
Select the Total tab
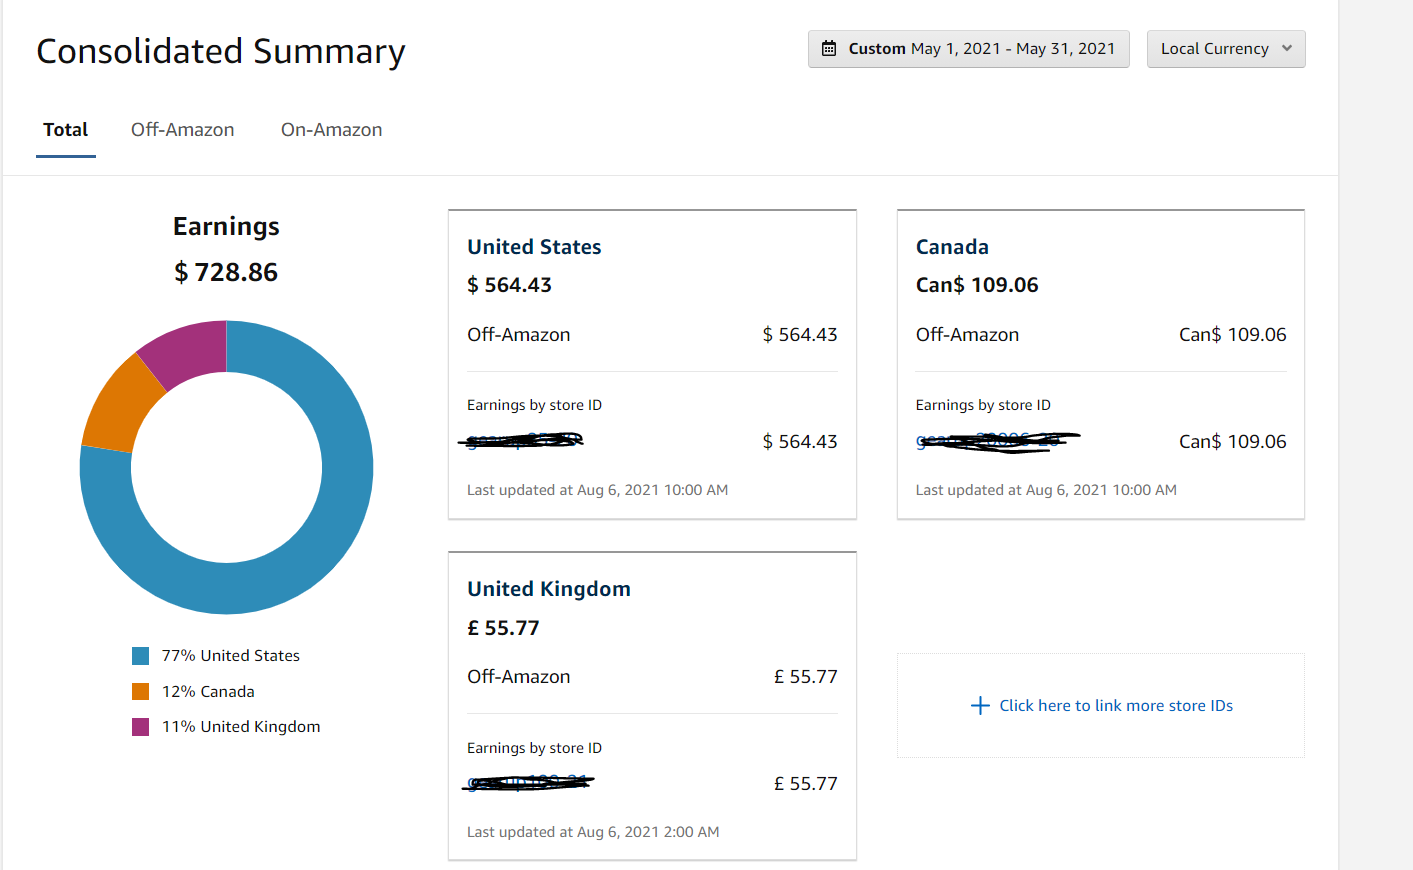(66, 130)
